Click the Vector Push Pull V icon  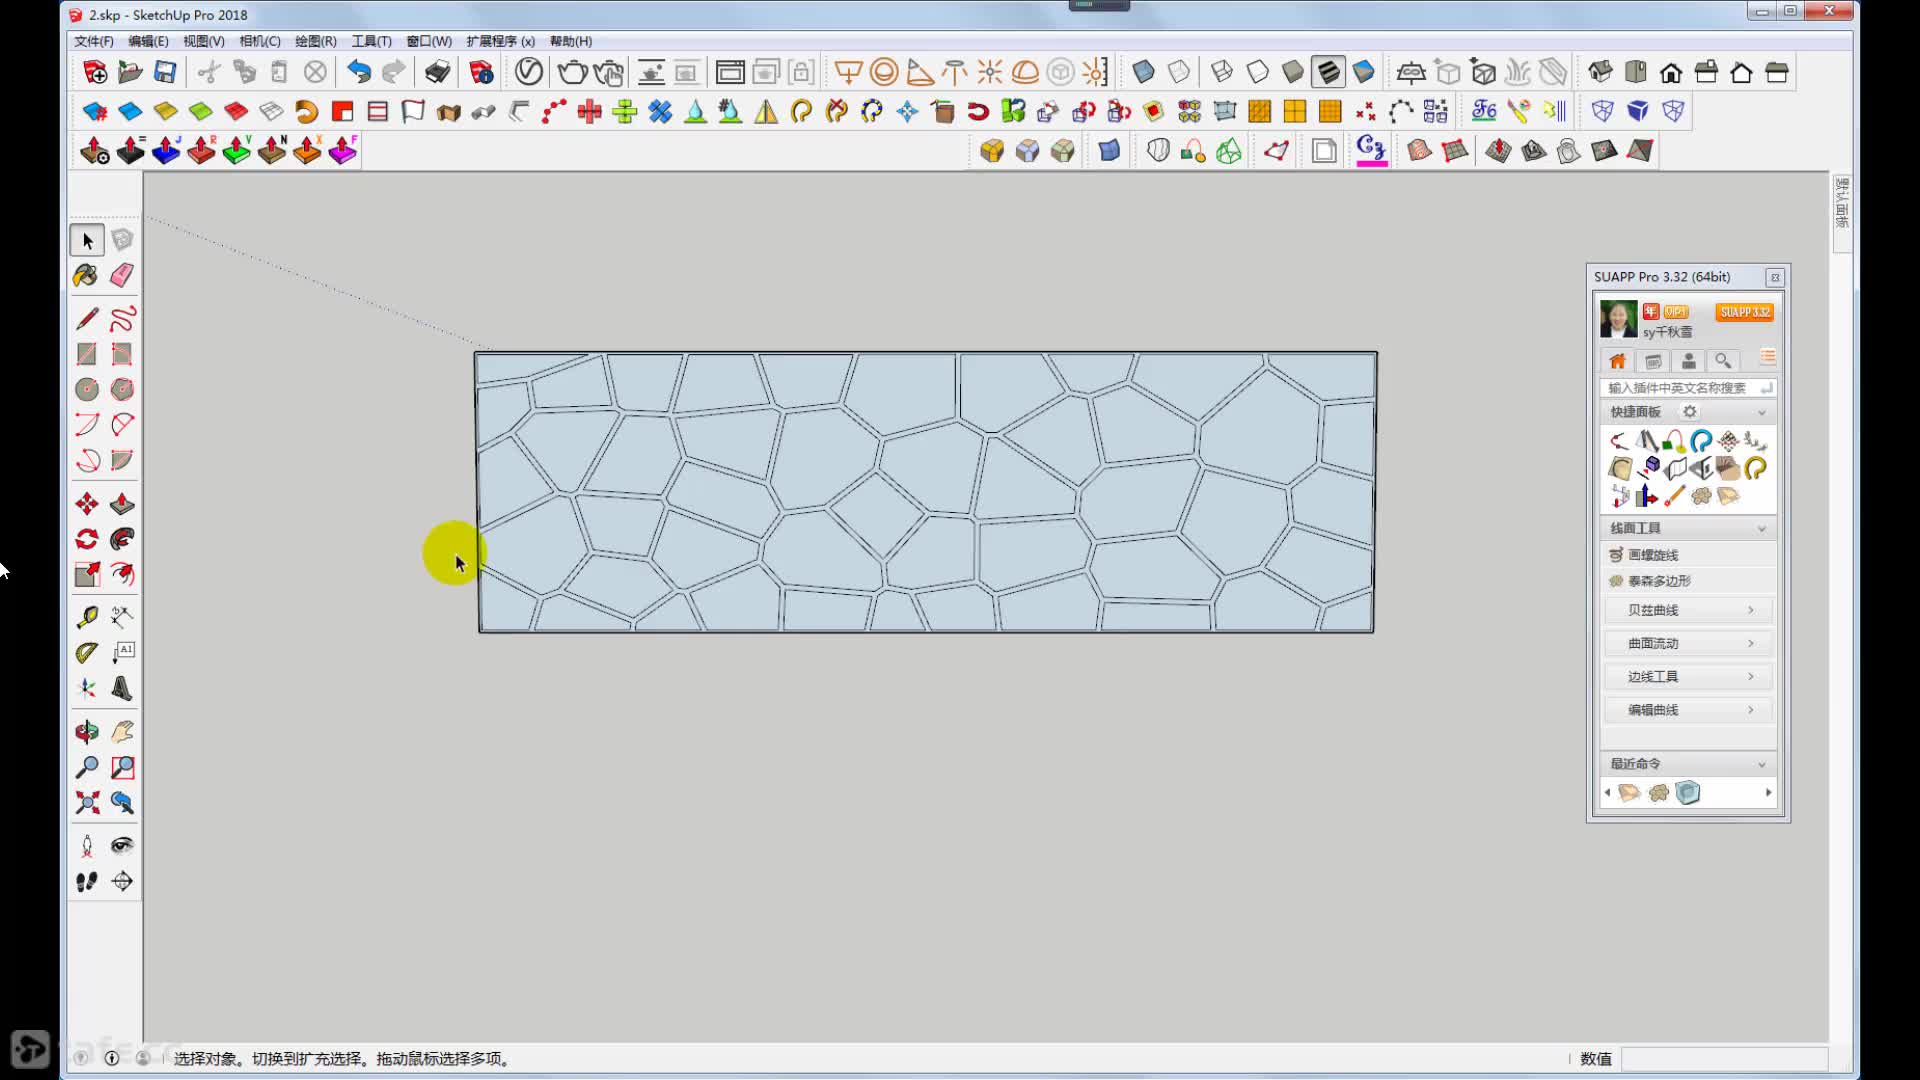tap(237, 151)
